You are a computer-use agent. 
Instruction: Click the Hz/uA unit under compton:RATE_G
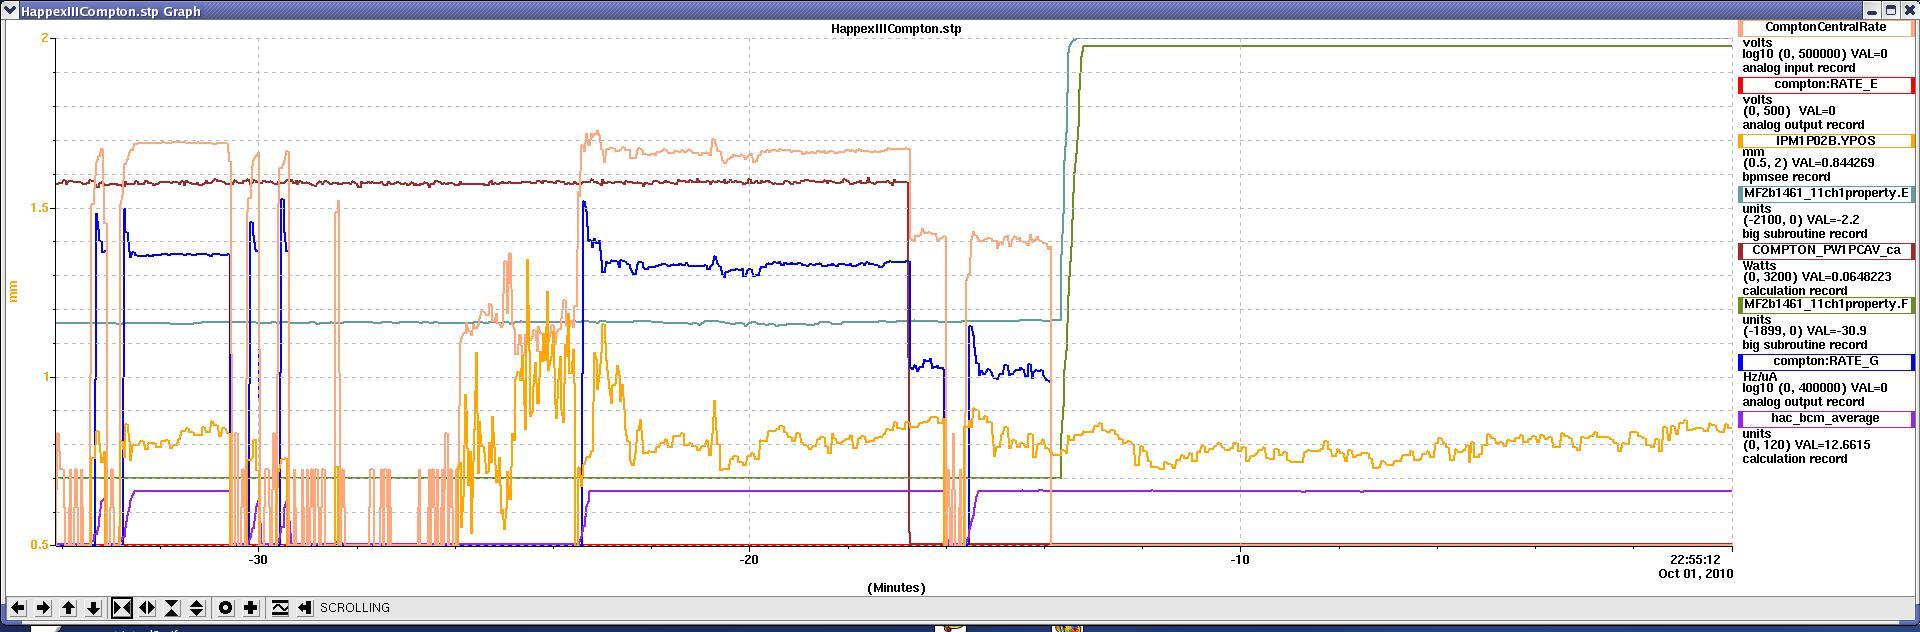[1760, 377]
